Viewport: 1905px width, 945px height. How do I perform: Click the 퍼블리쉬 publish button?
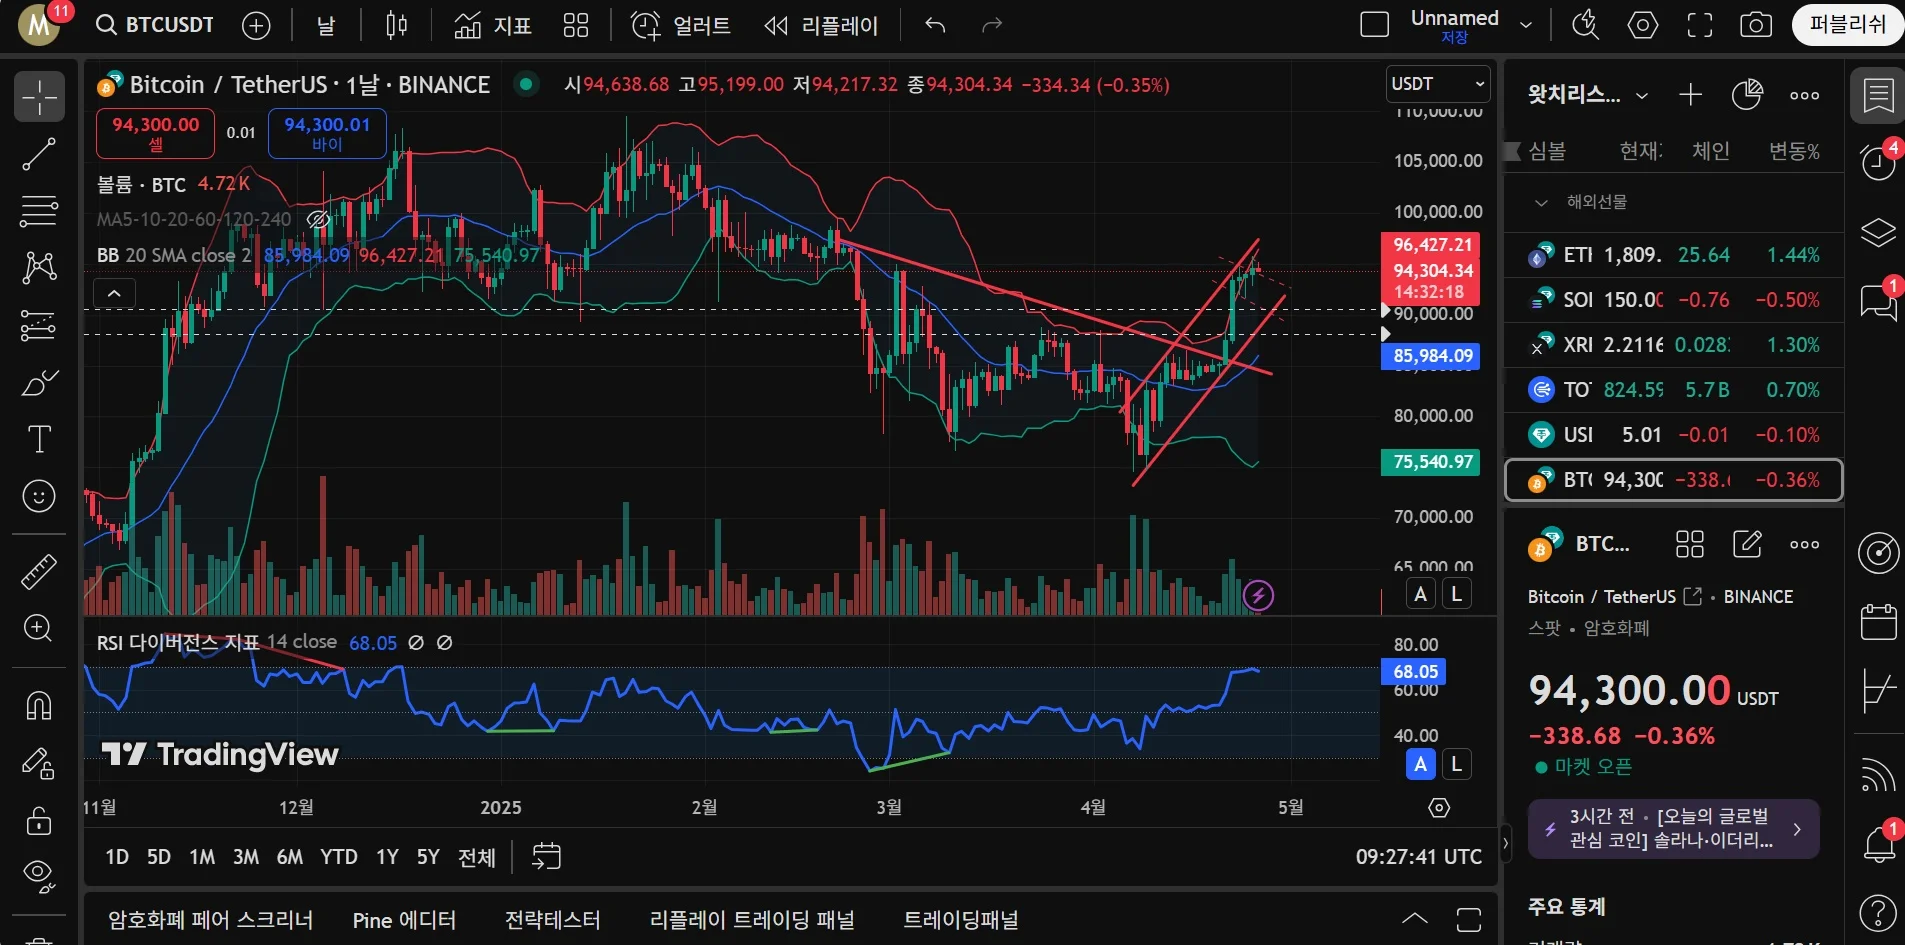tap(1846, 25)
